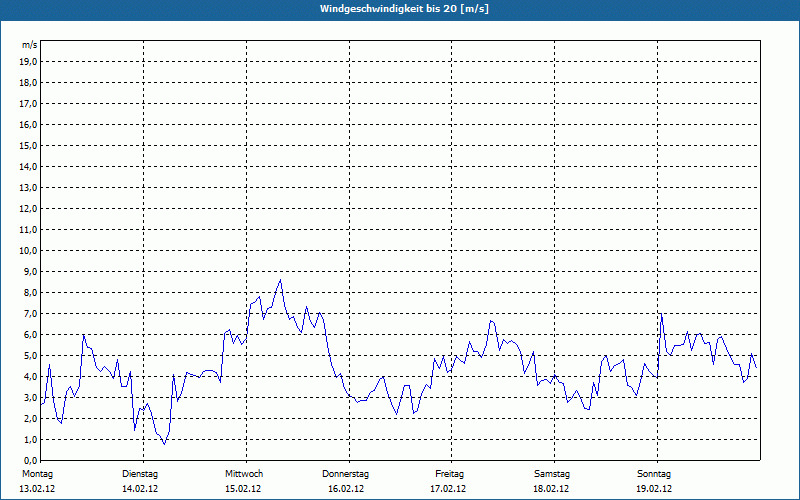Click the Donnerstag day label

pyautogui.click(x=345, y=474)
